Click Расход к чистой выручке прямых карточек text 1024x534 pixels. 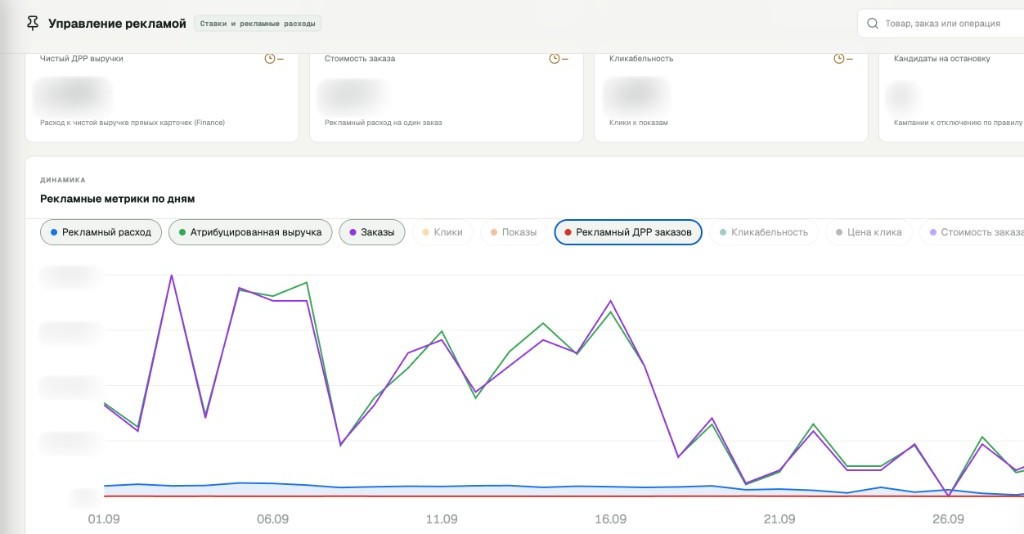[x=133, y=123]
